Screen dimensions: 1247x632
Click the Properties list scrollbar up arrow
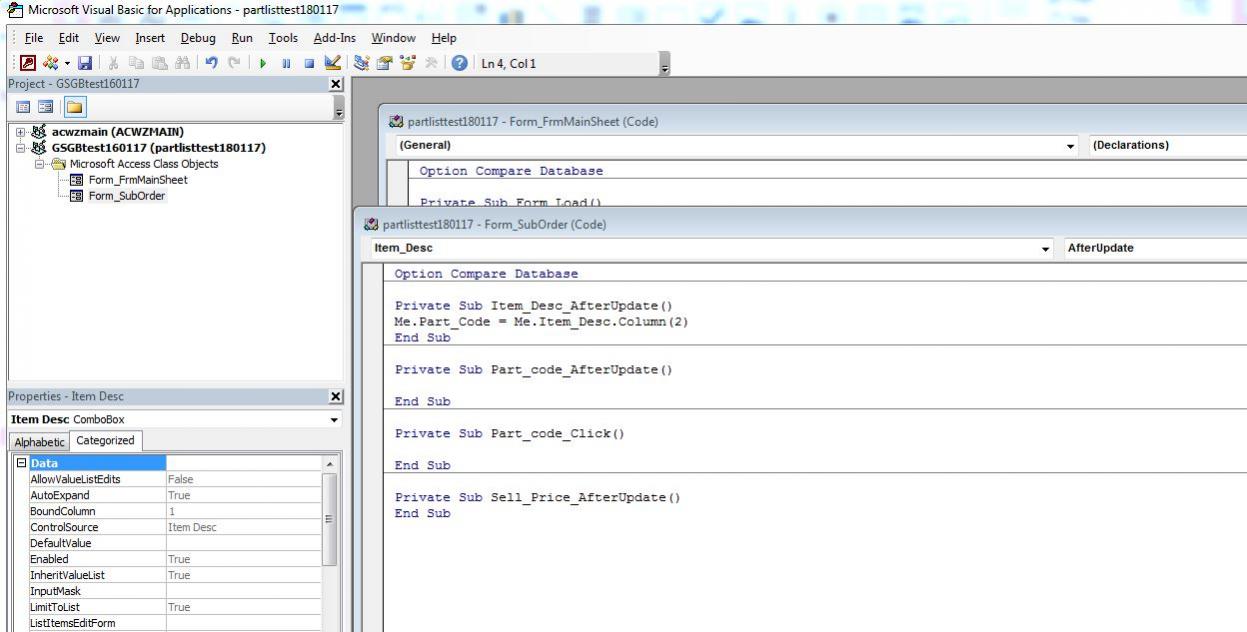tap(330, 464)
